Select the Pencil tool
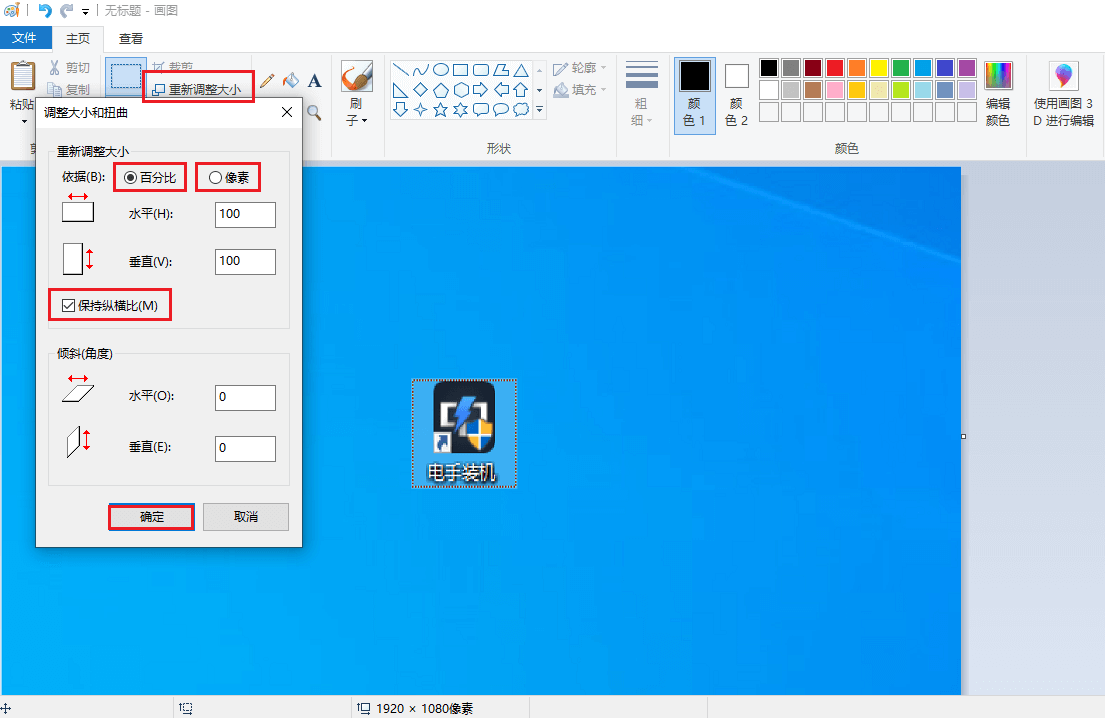Image resolution: width=1105 pixels, height=718 pixels. point(267,80)
